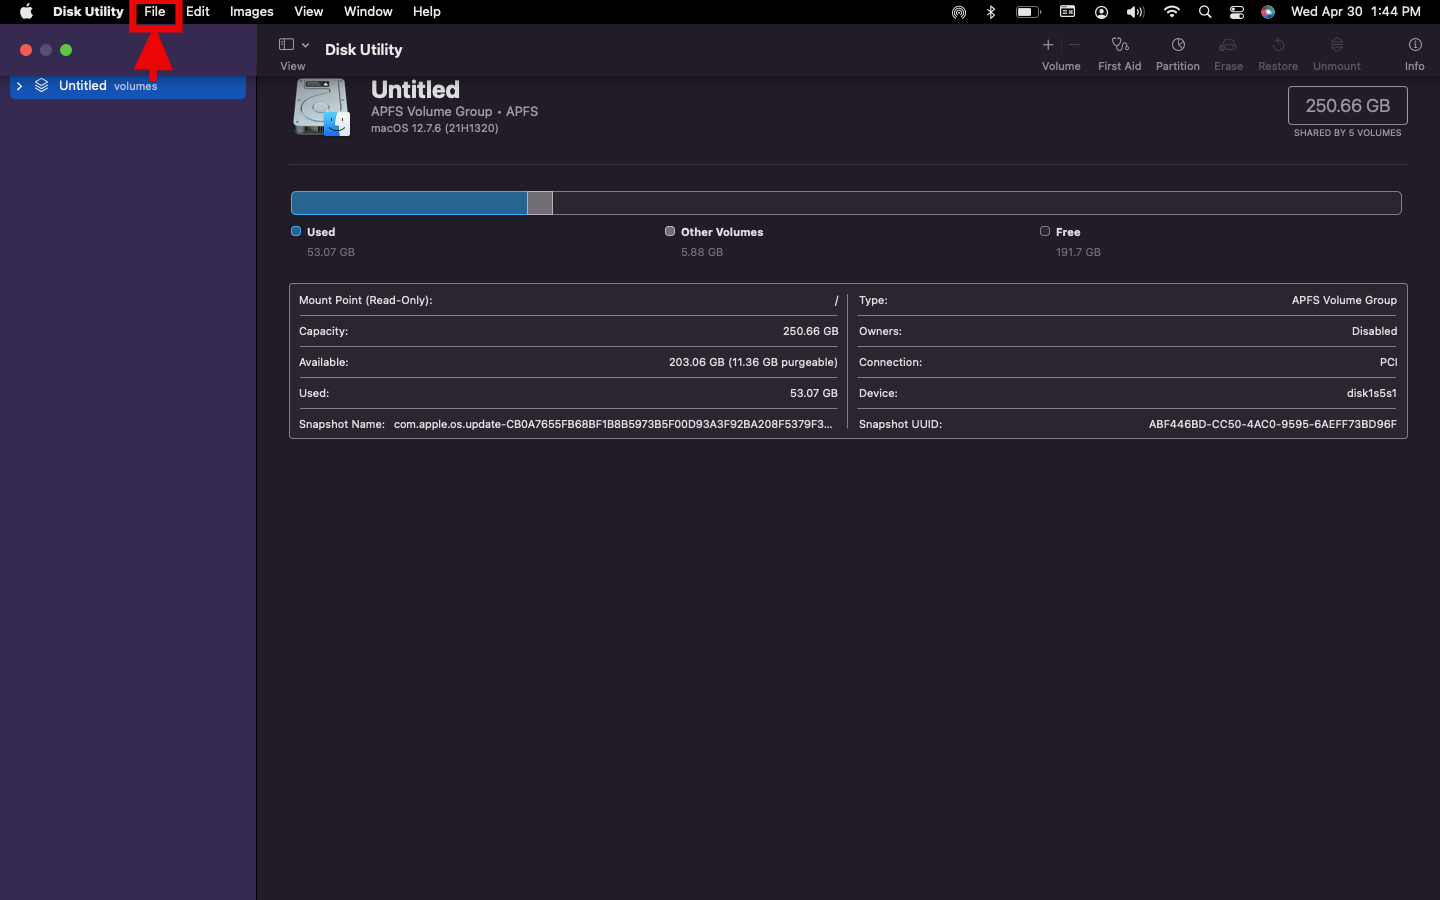Open the Partition tool
This screenshot has height=900, width=1440.
(x=1177, y=45)
